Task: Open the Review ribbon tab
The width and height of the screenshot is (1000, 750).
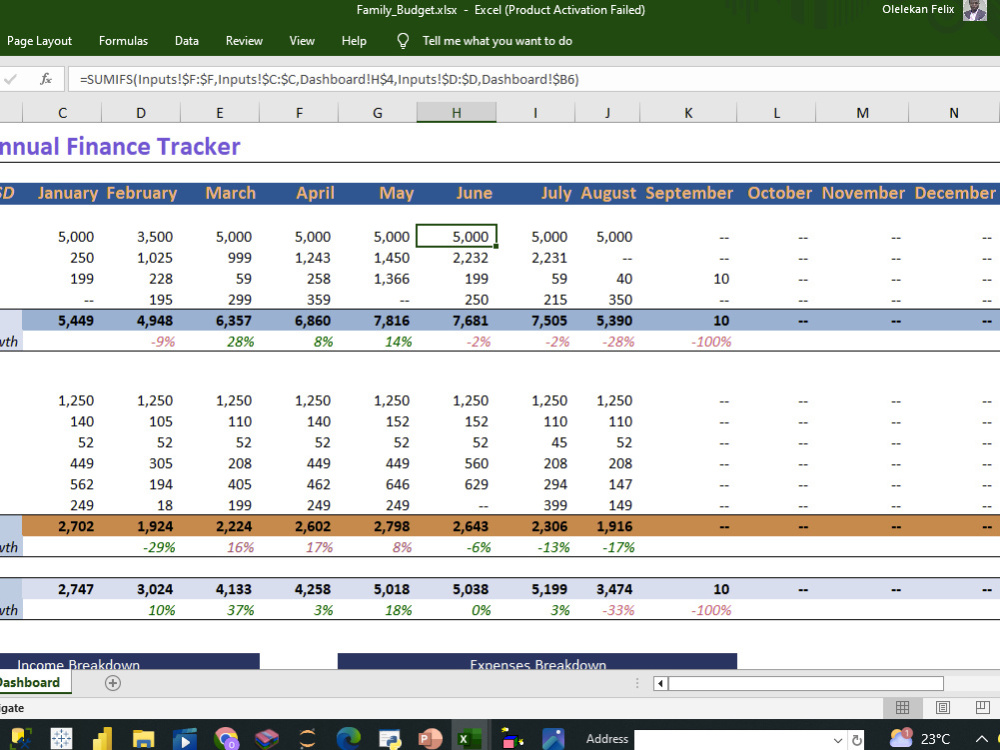Action: (244, 41)
